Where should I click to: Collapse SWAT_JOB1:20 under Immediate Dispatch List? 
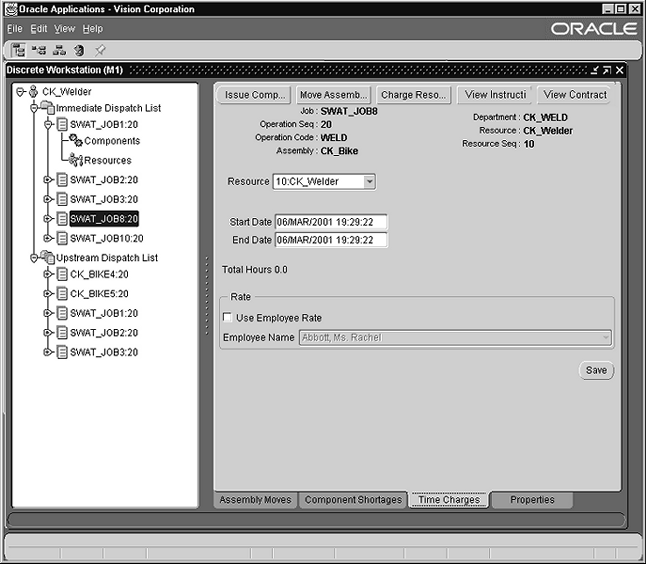48,124
